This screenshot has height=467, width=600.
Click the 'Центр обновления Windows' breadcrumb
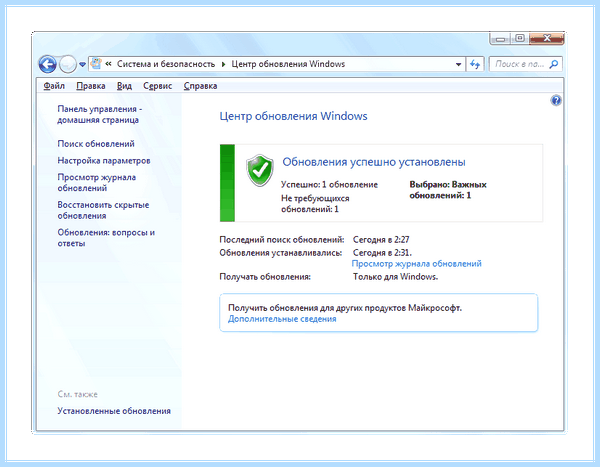[288, 64]
